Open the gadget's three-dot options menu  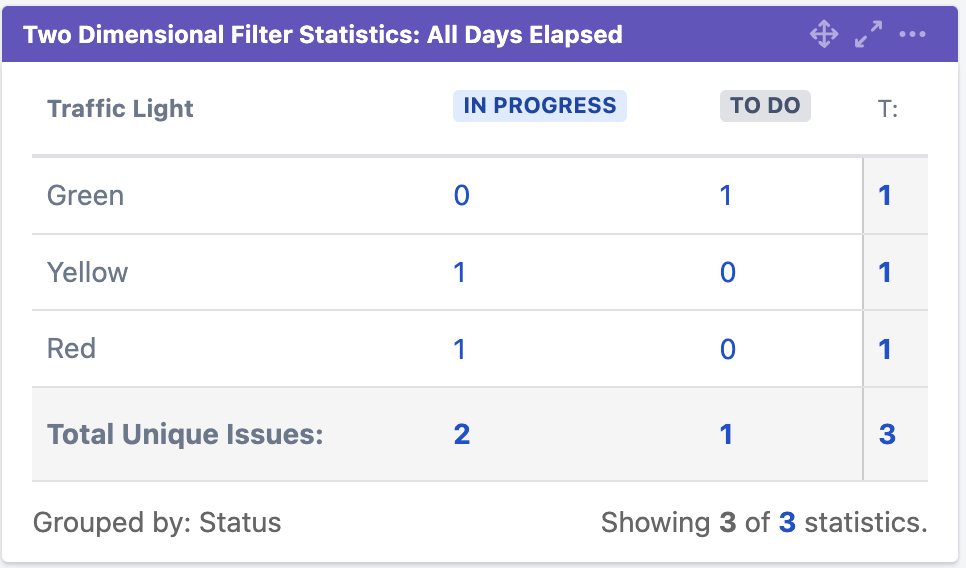point(912,35)
